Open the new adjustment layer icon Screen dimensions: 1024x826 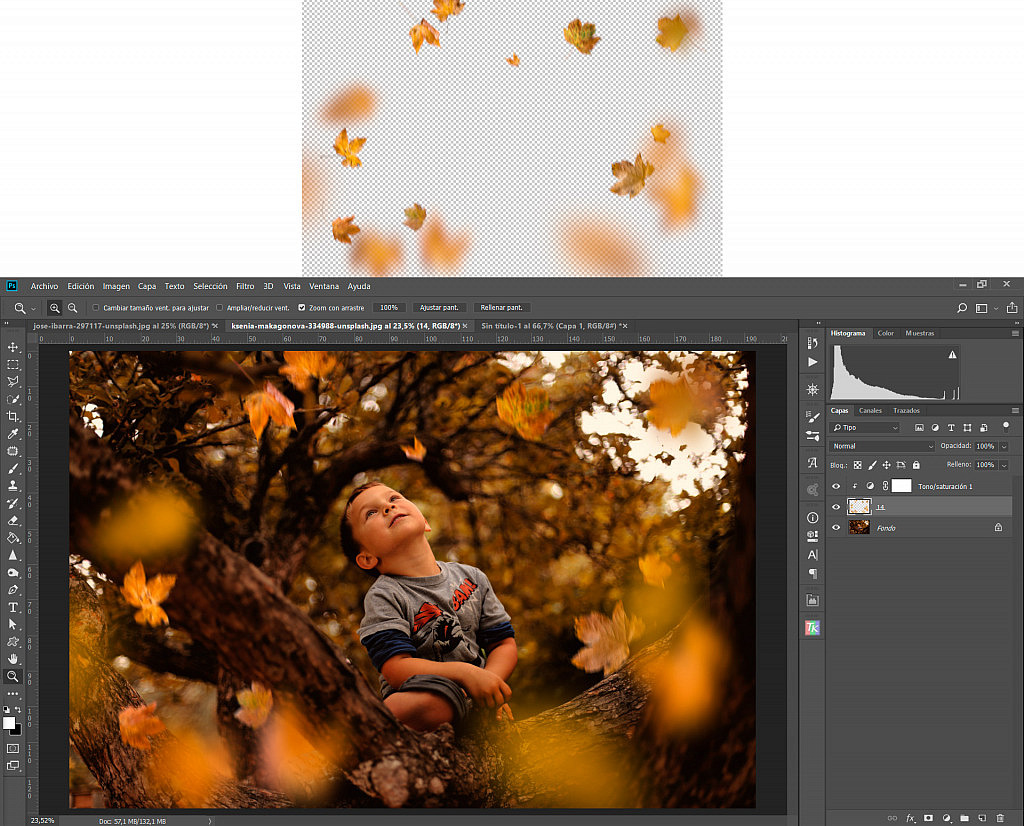946,818
